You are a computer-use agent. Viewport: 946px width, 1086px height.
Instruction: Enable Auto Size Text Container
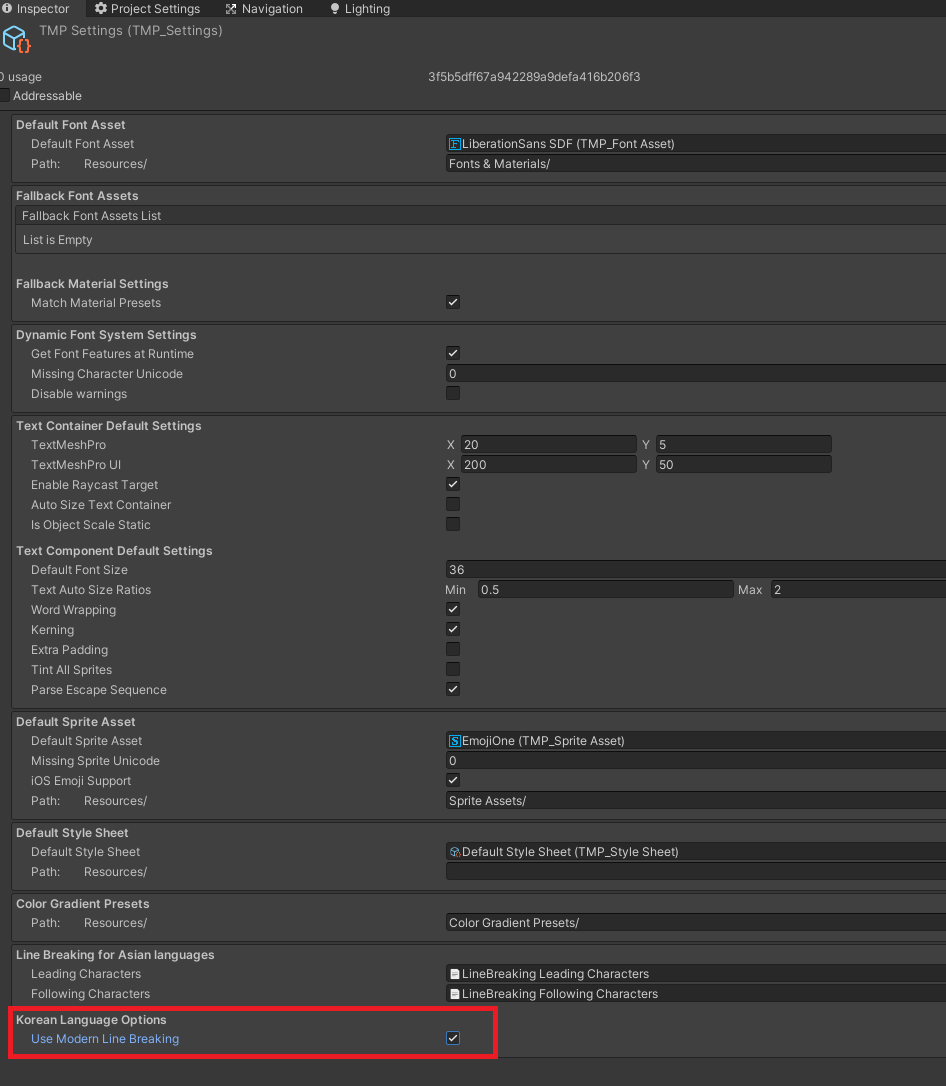[453, 504]
